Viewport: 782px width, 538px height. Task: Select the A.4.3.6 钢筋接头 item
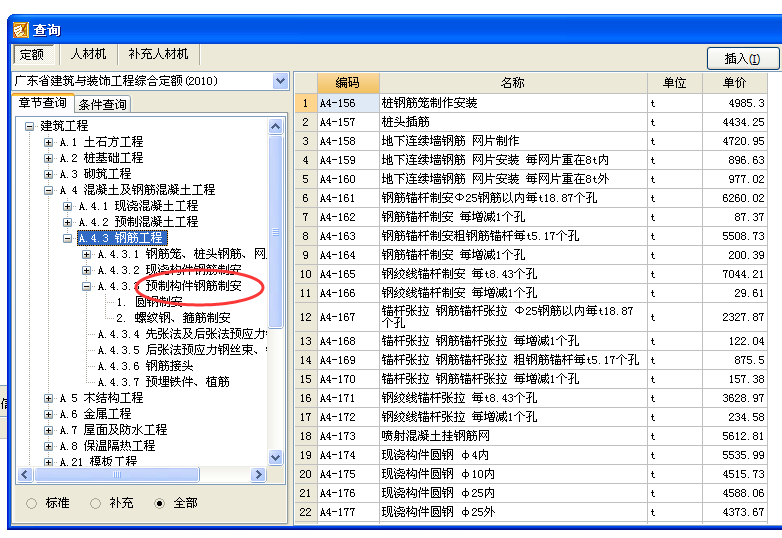tap(145, 366)
